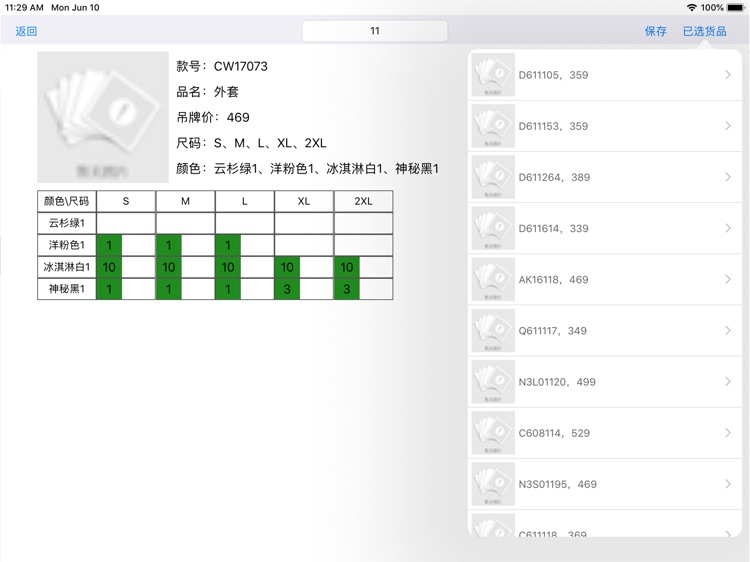Open thumbnail icon for D611614

[493, 228]
